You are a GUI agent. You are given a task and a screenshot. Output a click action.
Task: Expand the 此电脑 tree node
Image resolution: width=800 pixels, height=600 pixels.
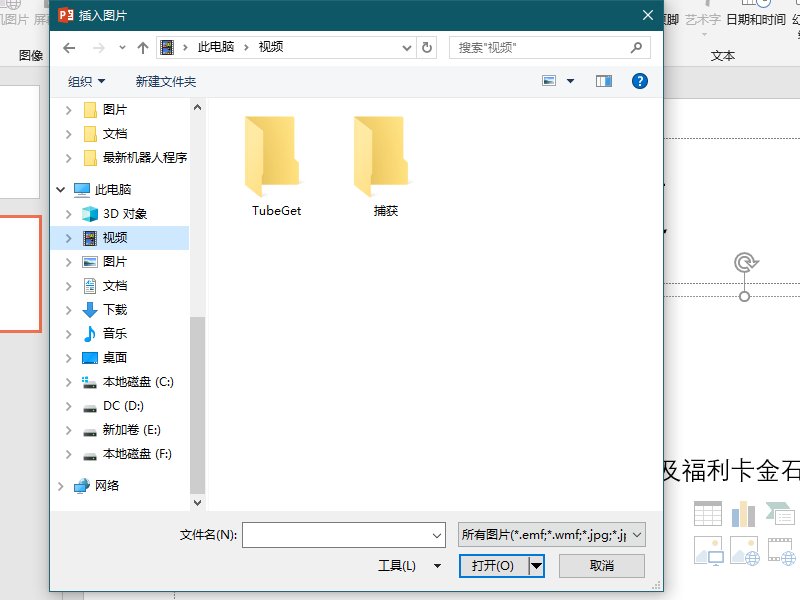pyautogui.click(x=60, y=189)
